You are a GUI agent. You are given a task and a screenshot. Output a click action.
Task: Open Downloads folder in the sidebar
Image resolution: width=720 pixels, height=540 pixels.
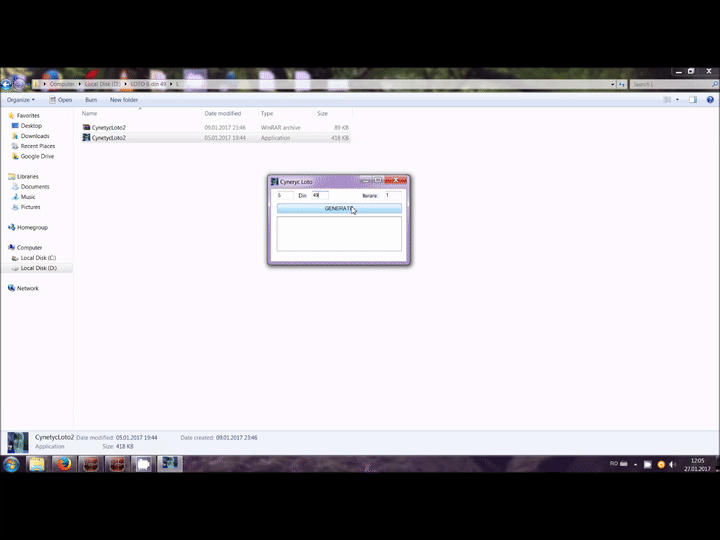click(35, 136)
